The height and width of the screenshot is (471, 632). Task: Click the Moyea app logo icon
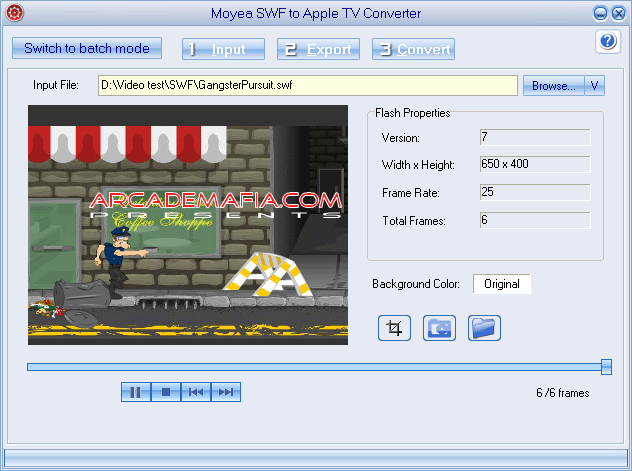13,13
